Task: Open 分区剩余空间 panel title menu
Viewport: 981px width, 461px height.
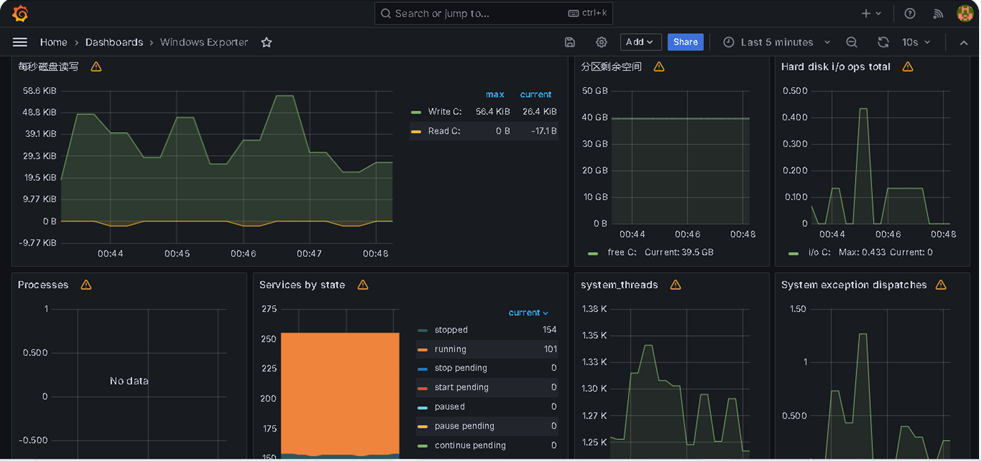Action: [x=611, y=66]
